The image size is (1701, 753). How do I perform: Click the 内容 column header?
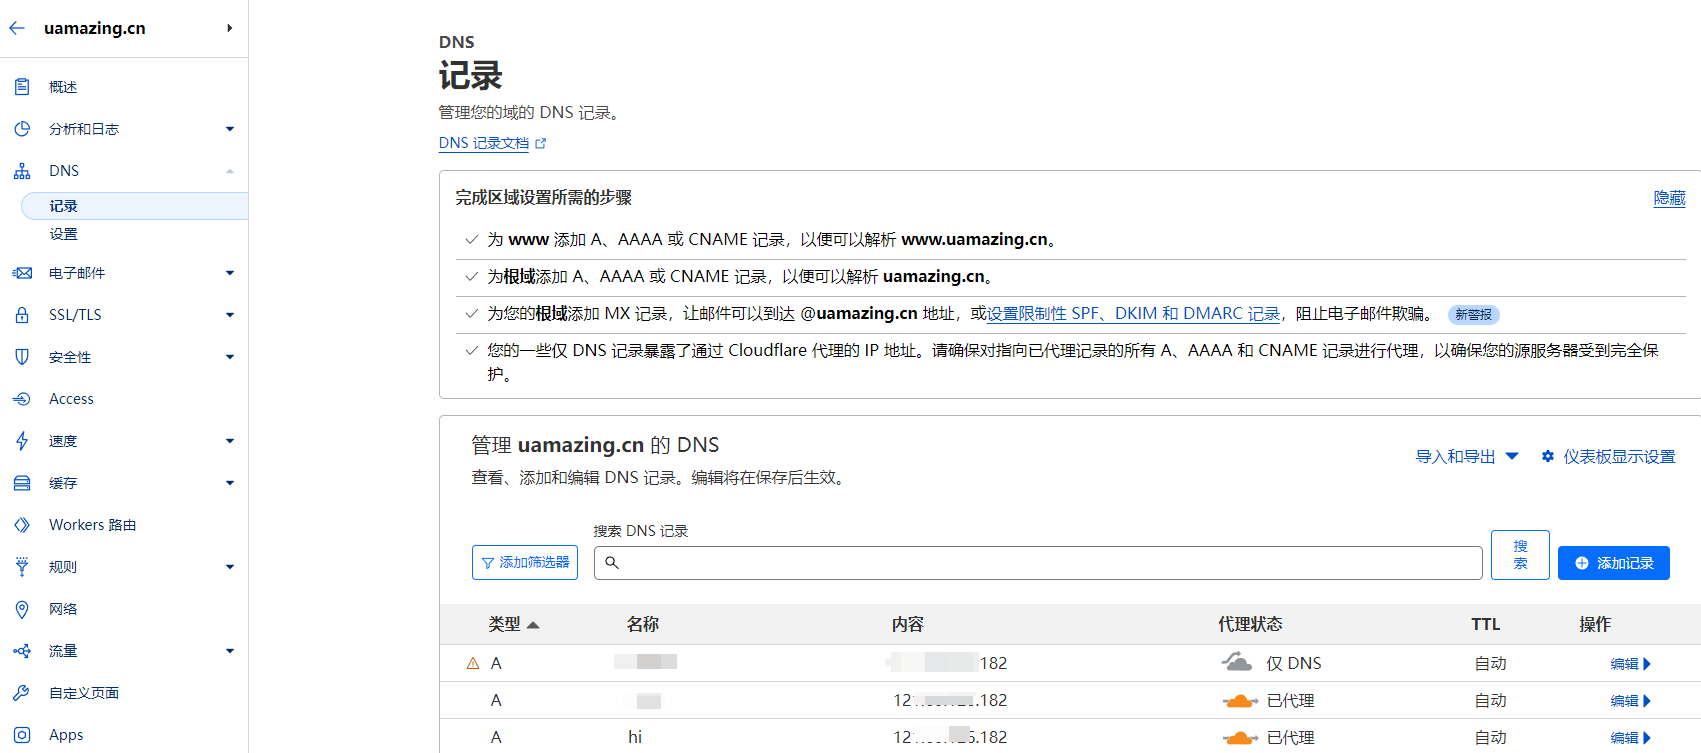click(x=908, y=624)
